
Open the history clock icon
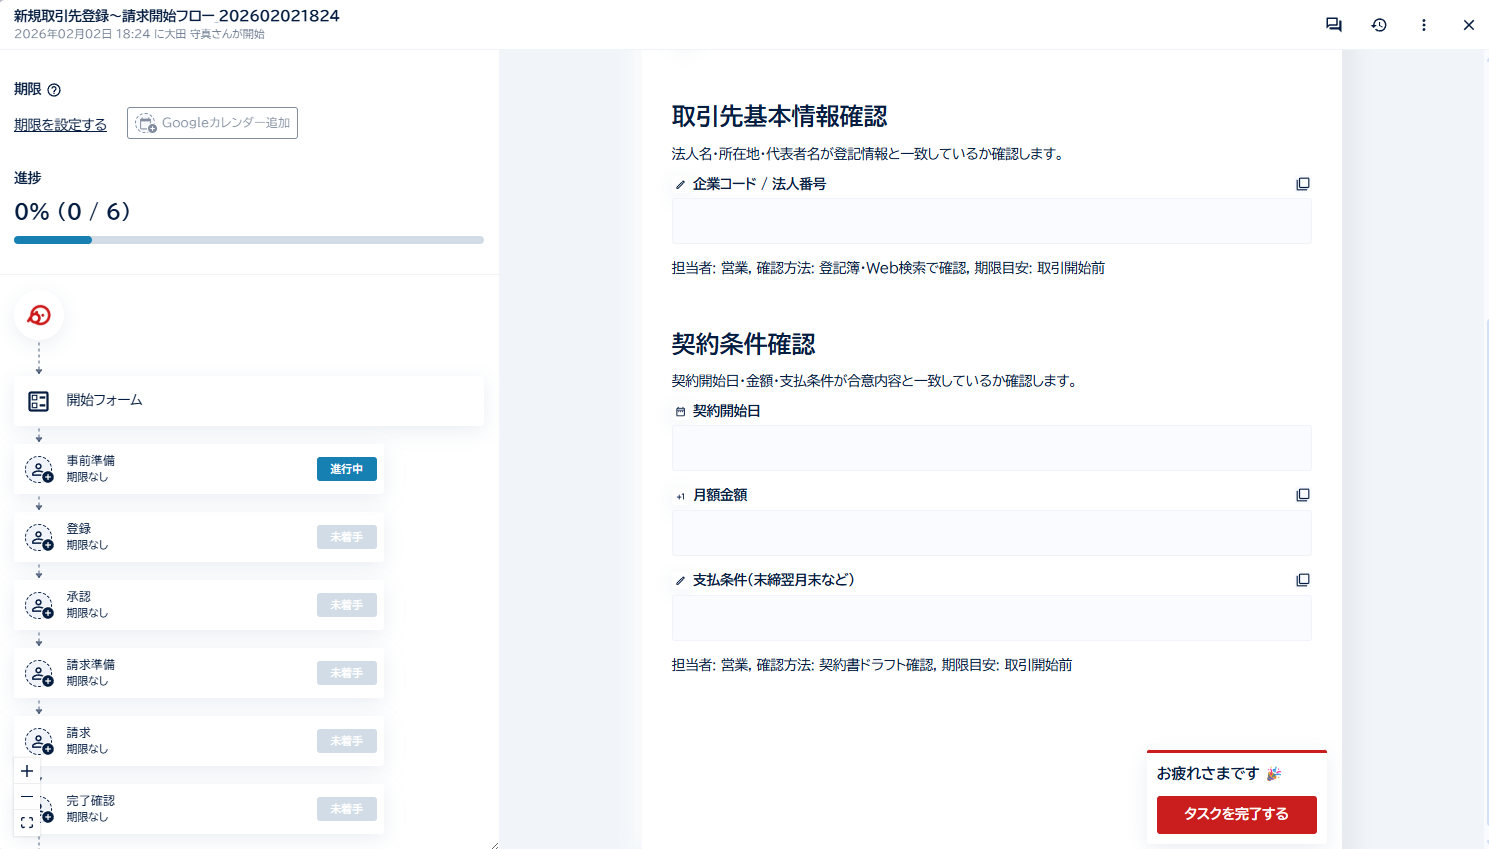tap(1379, 25)
